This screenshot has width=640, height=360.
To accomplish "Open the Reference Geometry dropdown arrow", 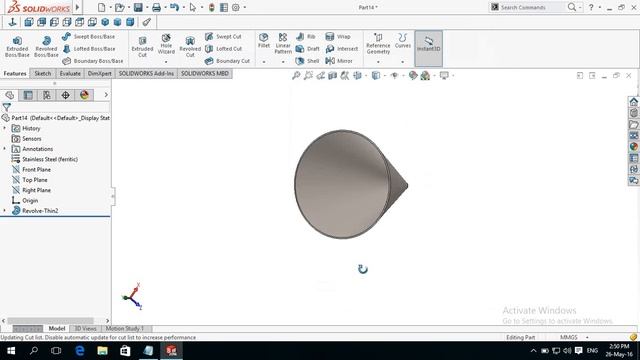I will (378, 62).
